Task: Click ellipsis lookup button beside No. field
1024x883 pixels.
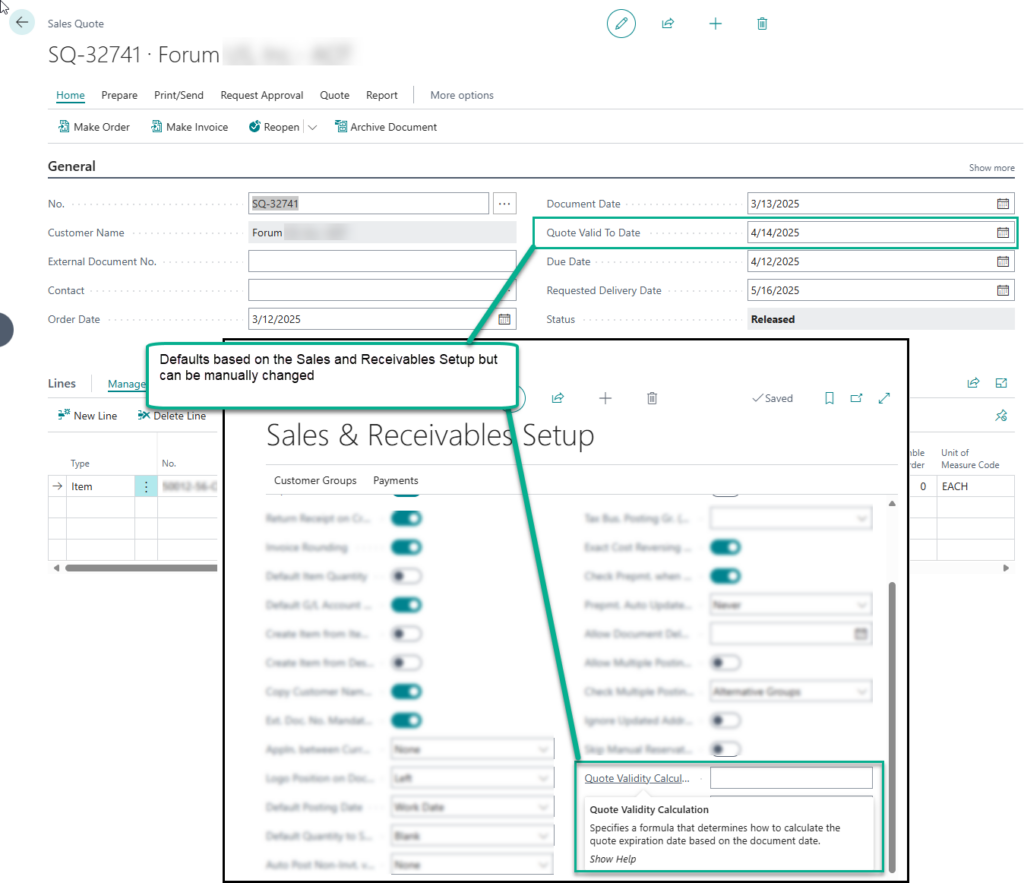Action: [505, 204]
